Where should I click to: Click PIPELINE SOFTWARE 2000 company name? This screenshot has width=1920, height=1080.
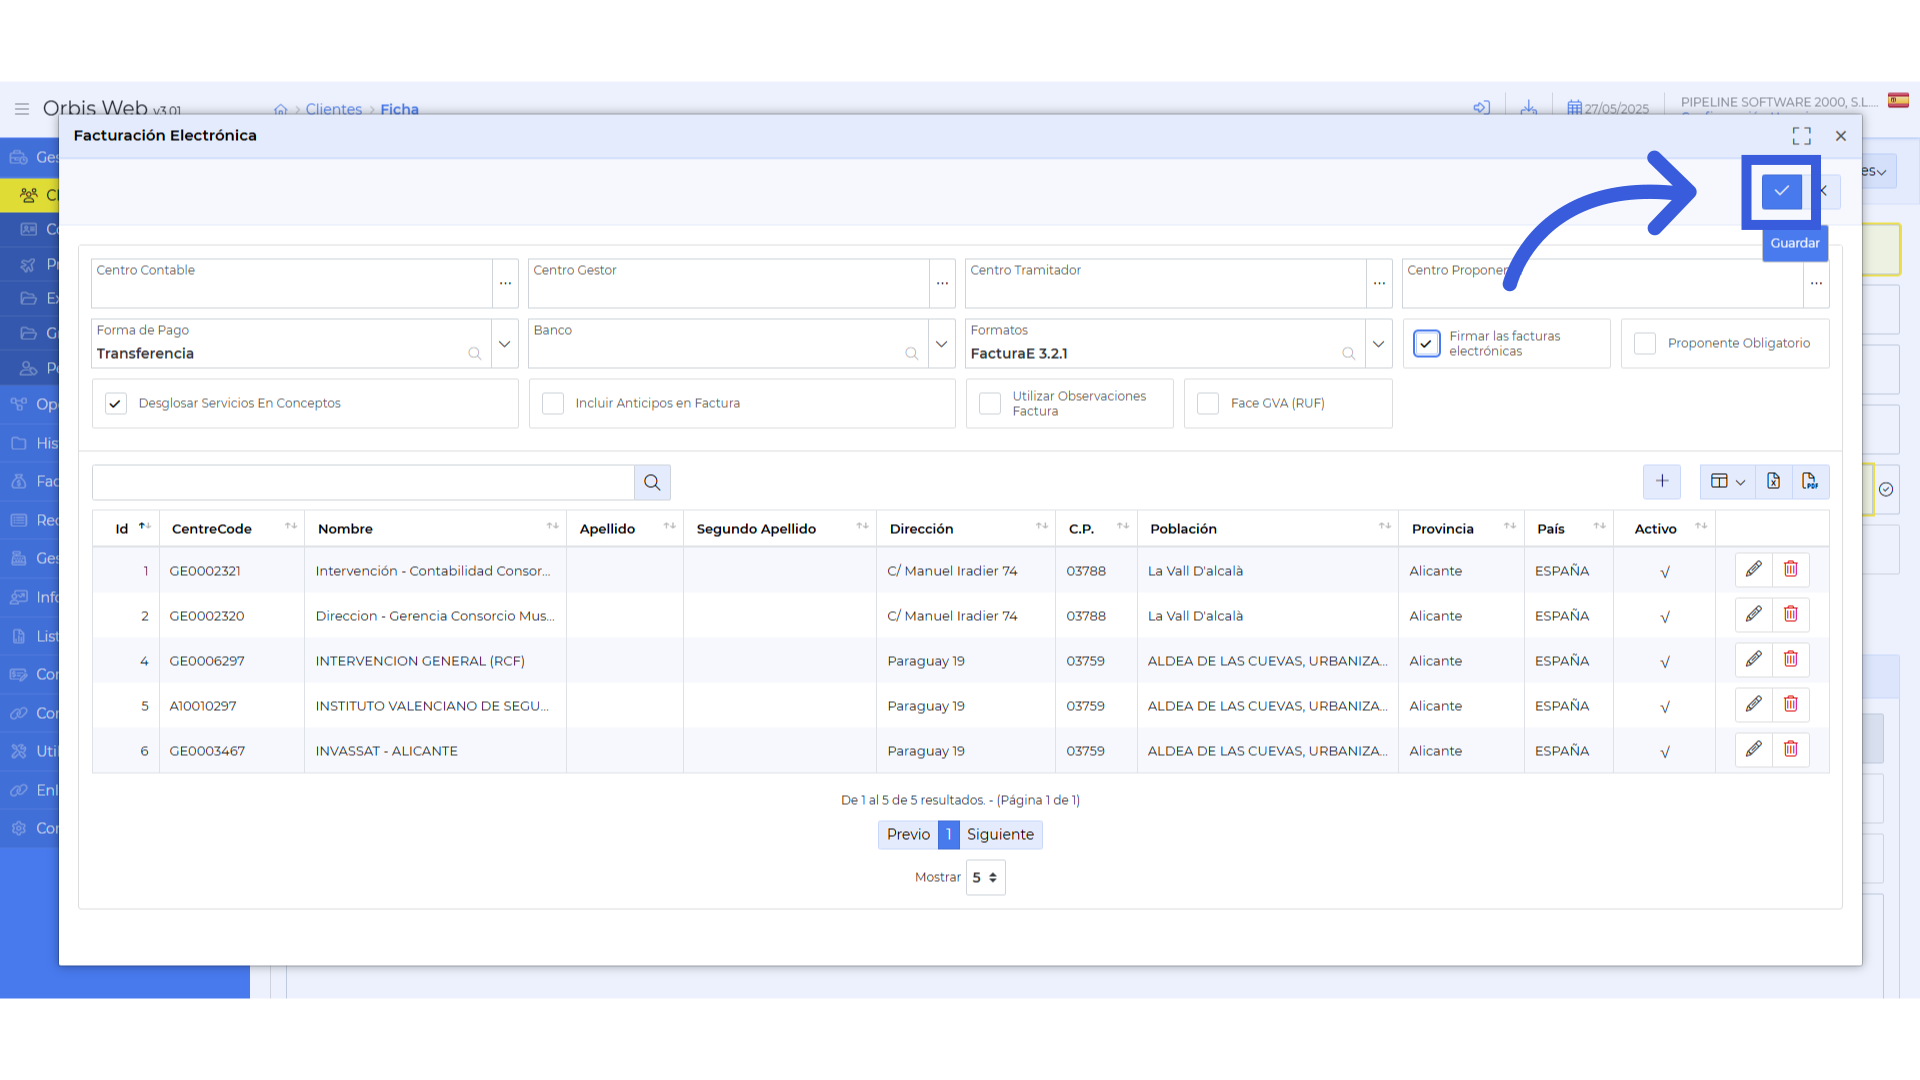(x=1779, y=102)
